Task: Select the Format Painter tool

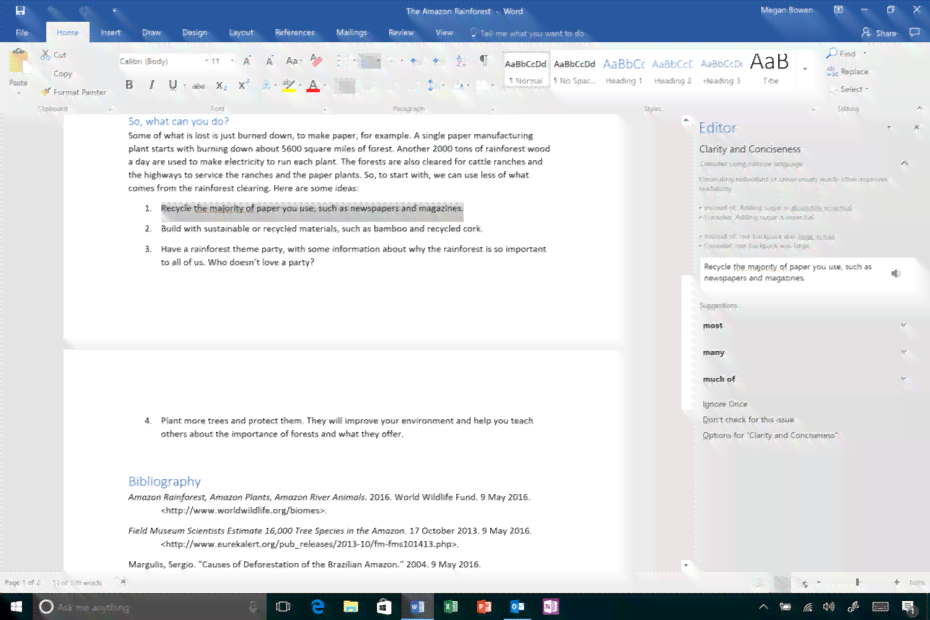Action: (x=75, y=92)
